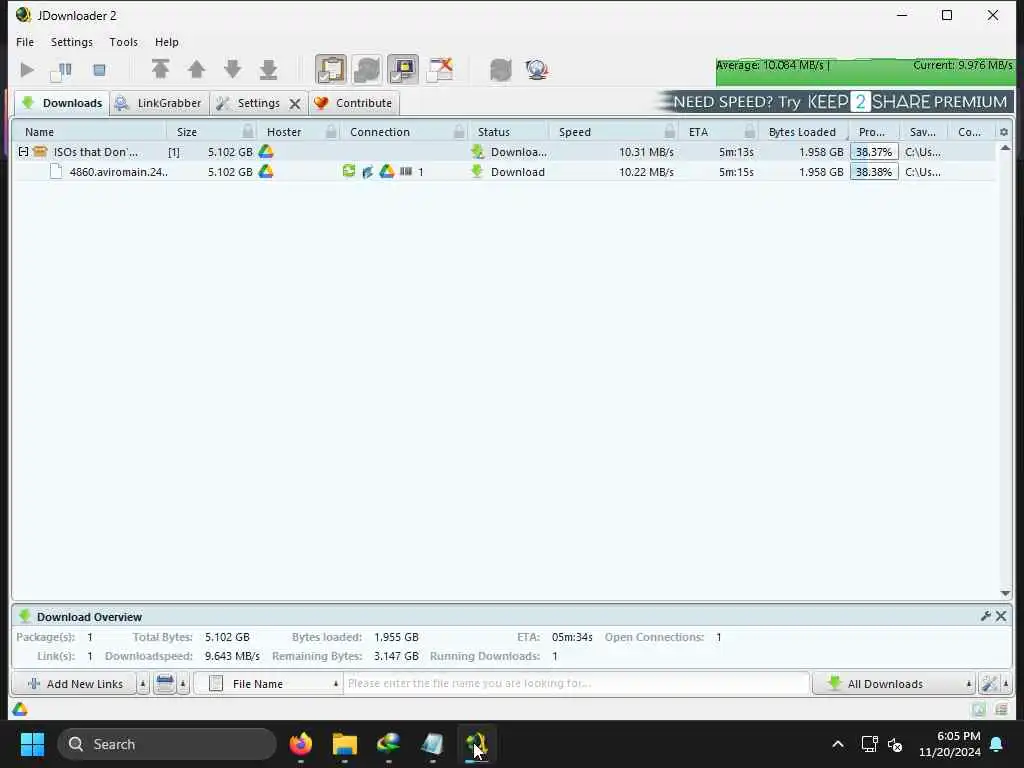Toggle silent mode with the red X icon

440,70
